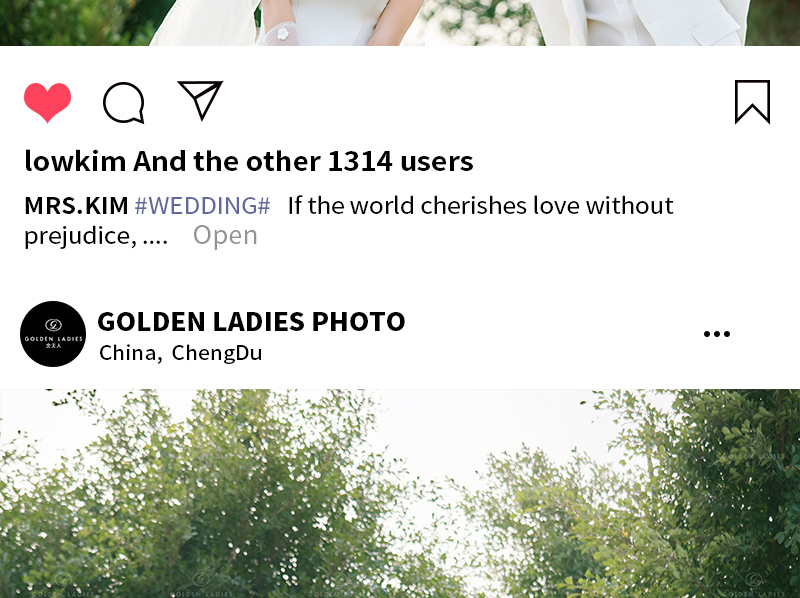Open MRS.KIM profile from caption
The width and height of the screenshot is (800, 598).
coord(77,206)
